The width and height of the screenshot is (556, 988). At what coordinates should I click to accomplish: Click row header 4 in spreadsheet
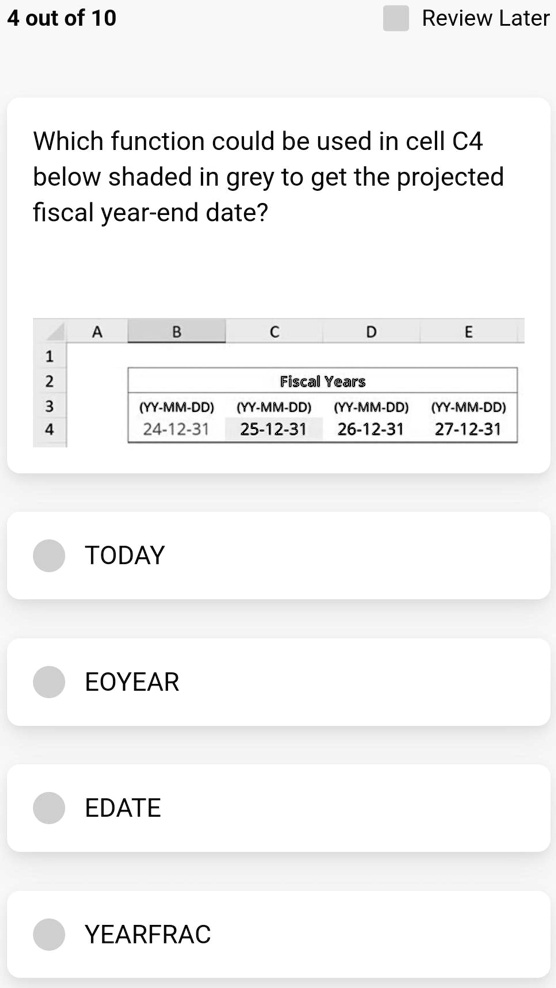[49, 430]
